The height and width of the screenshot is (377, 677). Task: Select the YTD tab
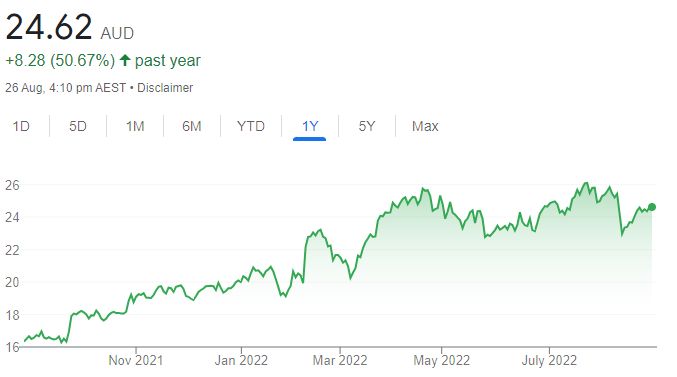(250, 126)
